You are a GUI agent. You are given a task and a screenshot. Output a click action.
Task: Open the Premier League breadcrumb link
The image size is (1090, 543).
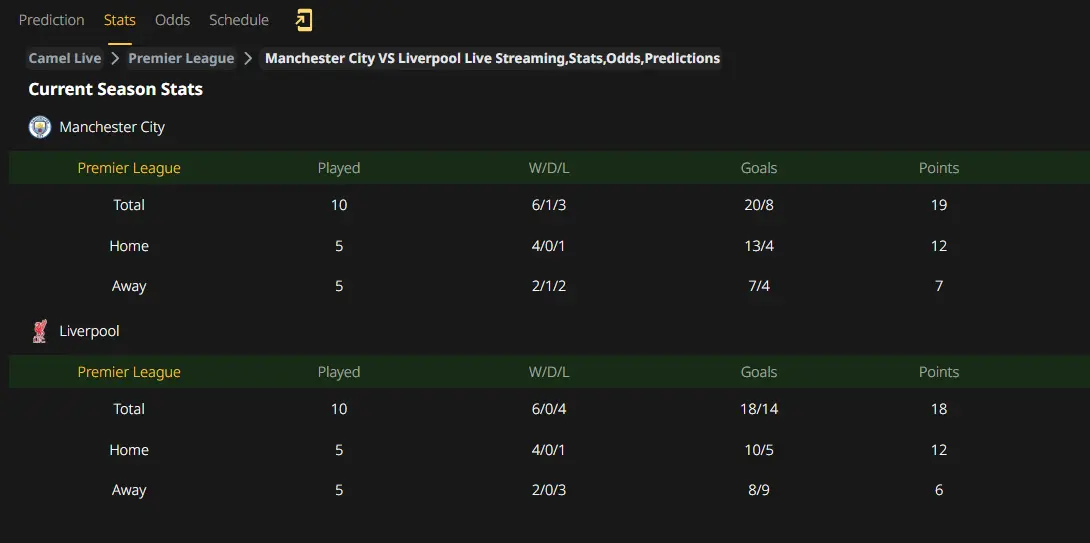coord(181,58)
